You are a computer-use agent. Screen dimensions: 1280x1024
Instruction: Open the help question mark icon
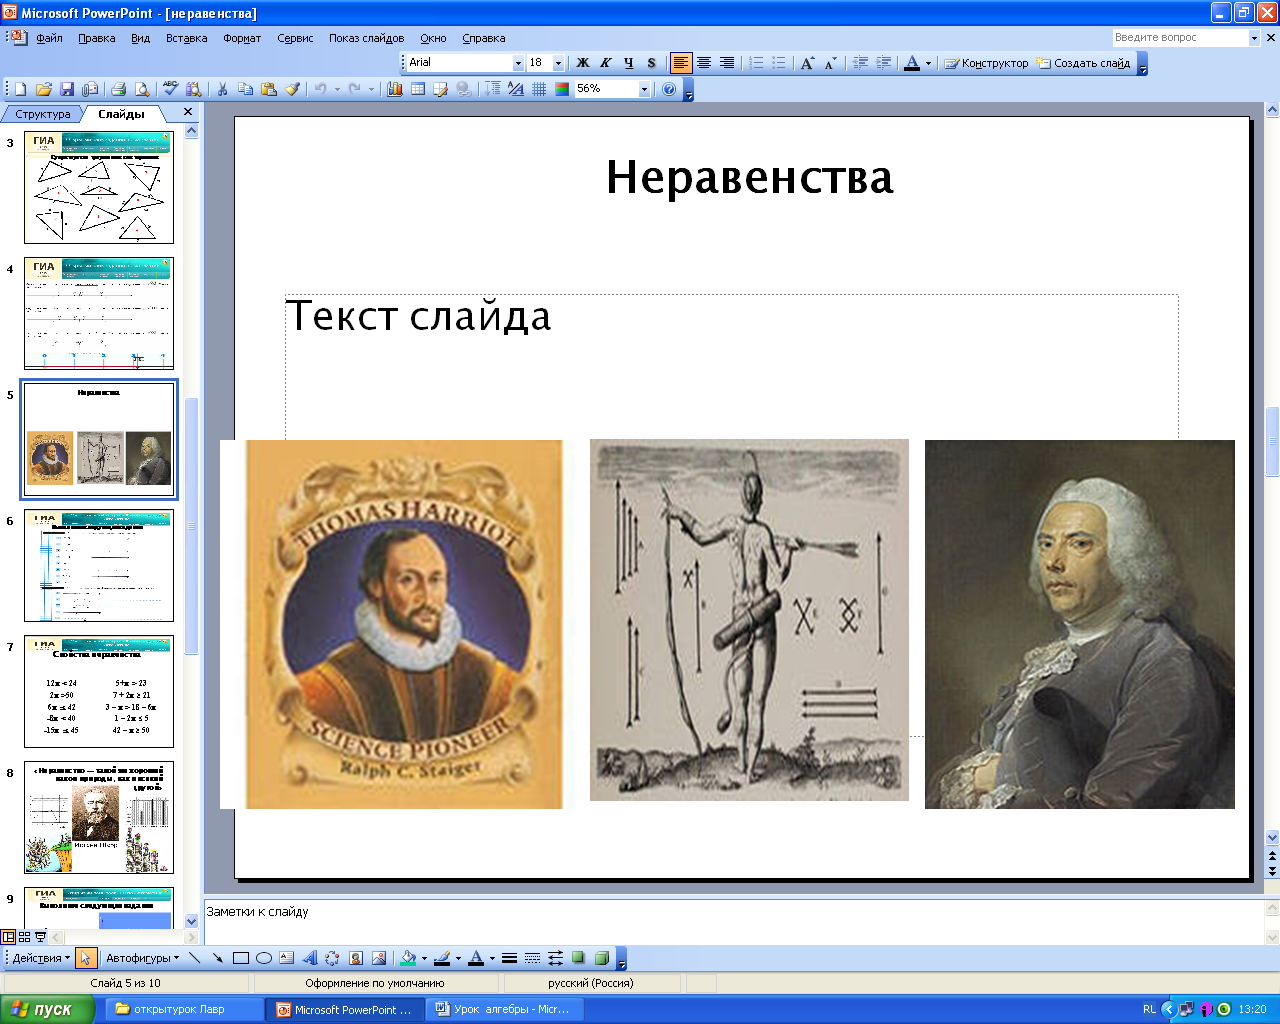click(669, 89)
